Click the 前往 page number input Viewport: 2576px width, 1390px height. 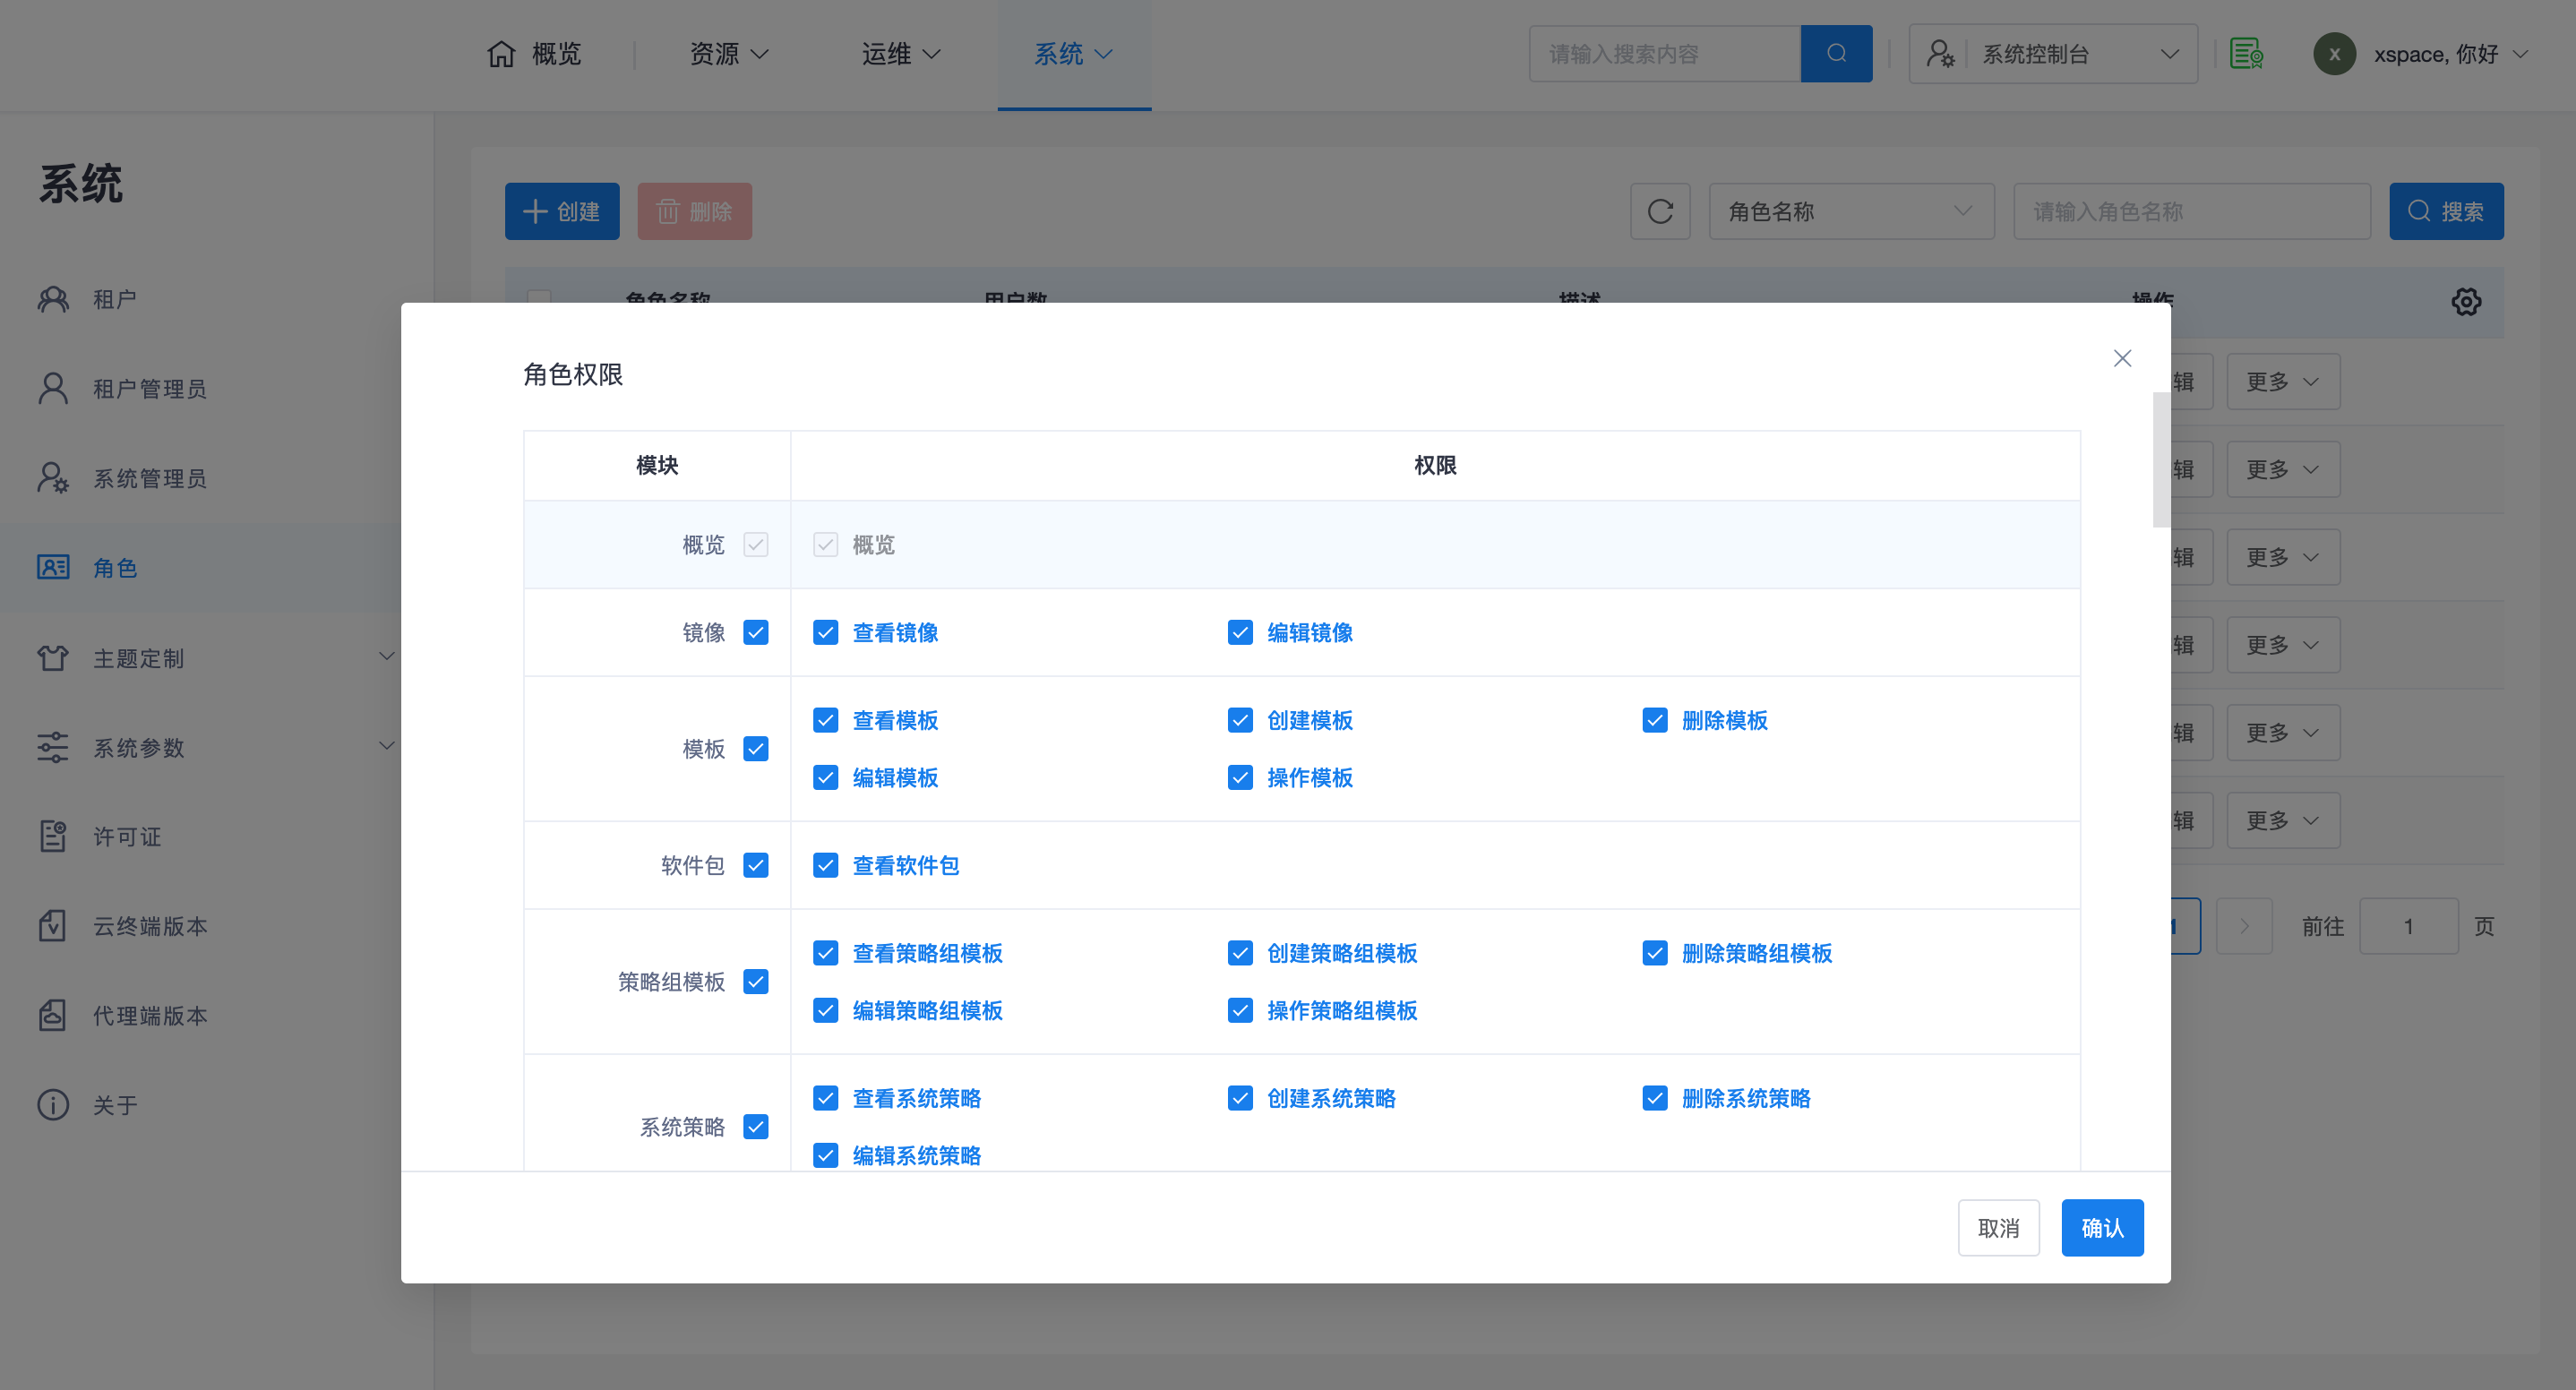[x=2408, y=926]
